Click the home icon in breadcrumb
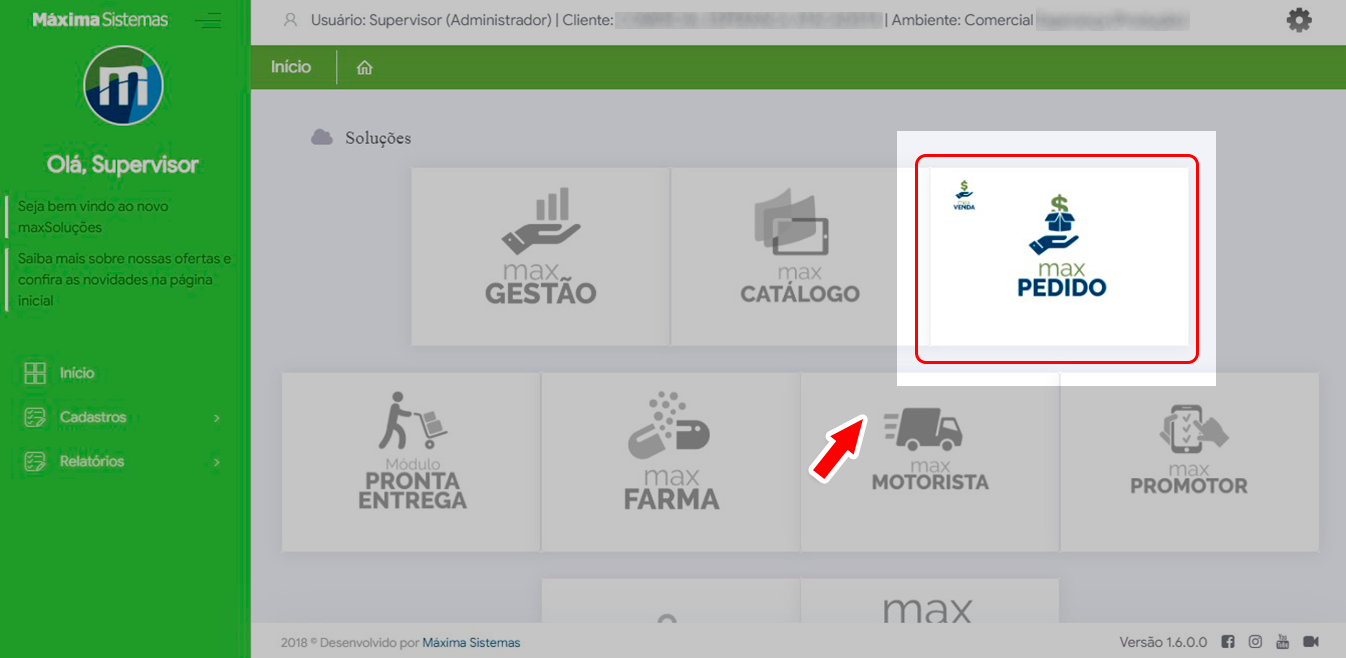1346x658 pixels. tap(365, 68)
